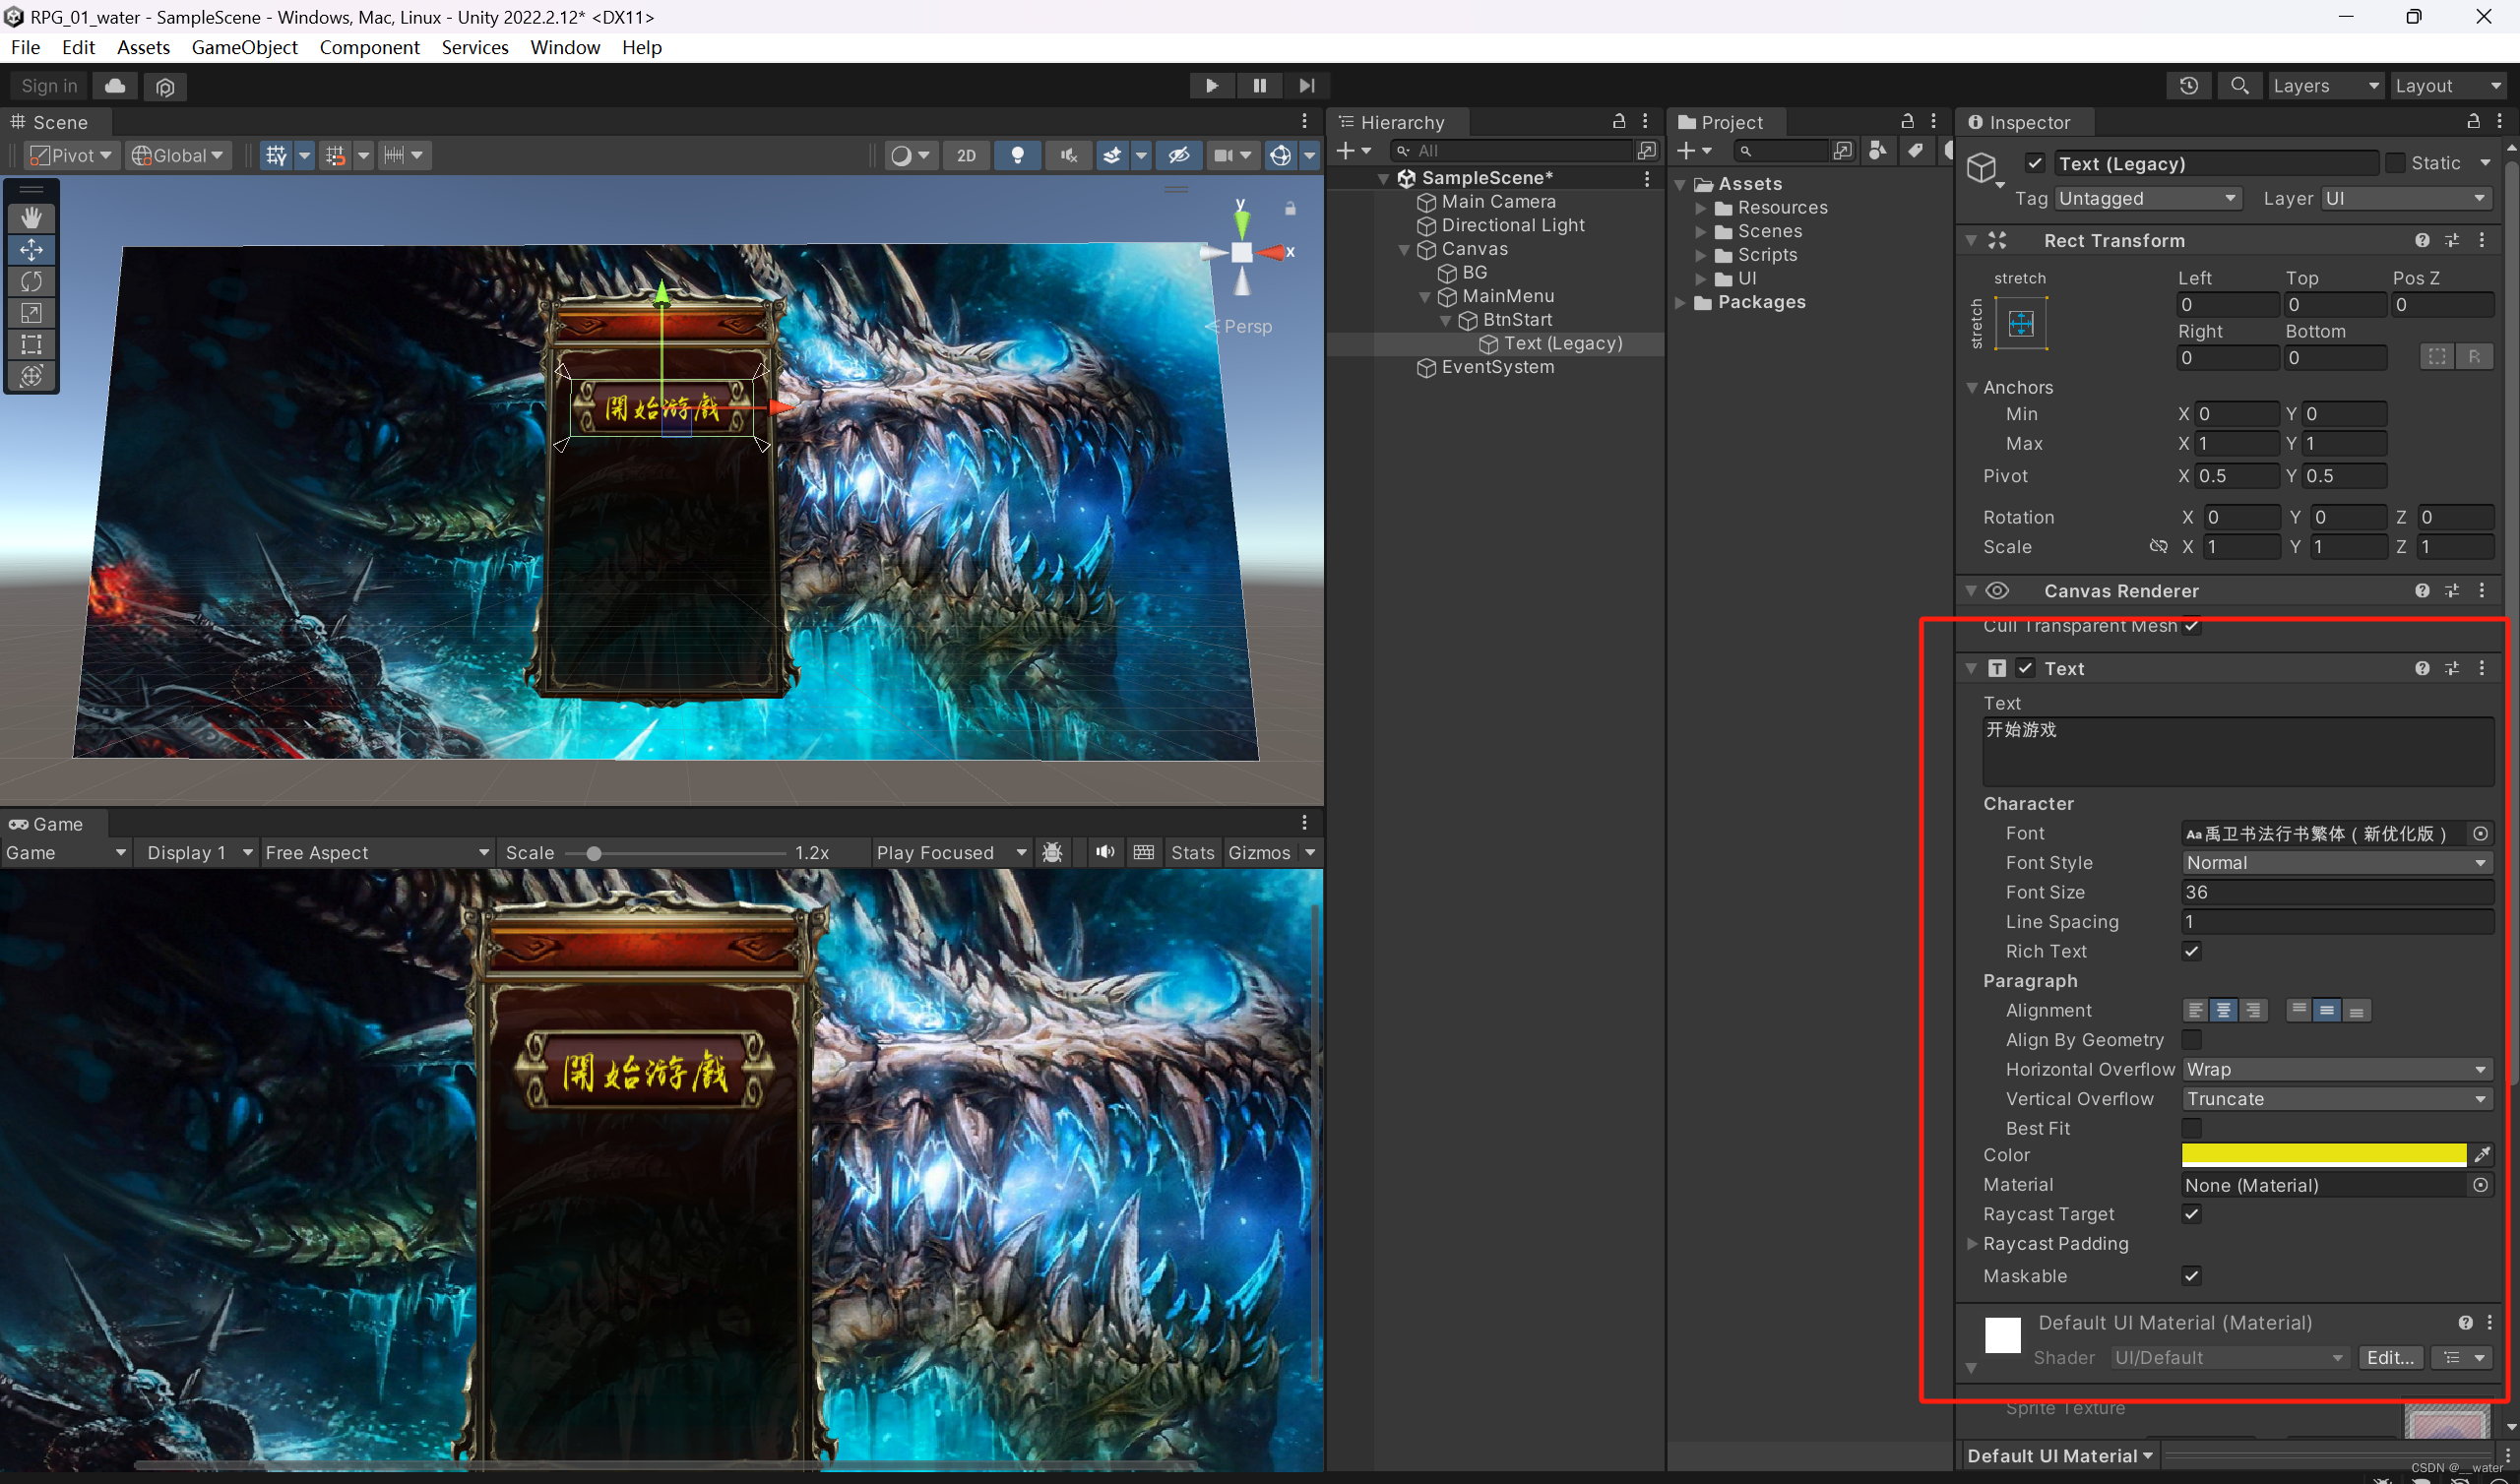Viewport: 2520px width, 1484px height.
Task: Toggle Cull Transparent Mesh checkbox
Action: [2191, 626]
